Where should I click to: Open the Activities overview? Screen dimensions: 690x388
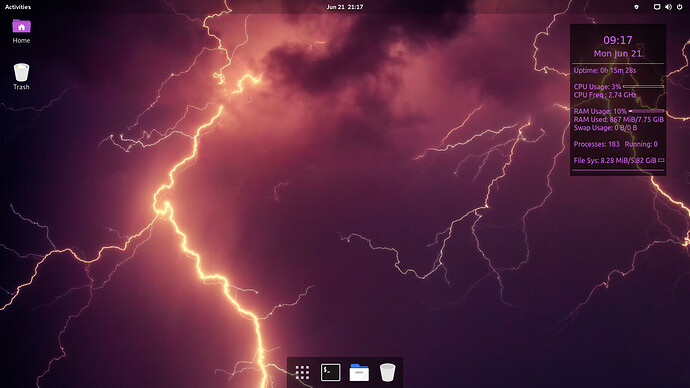tap(18, 7)
